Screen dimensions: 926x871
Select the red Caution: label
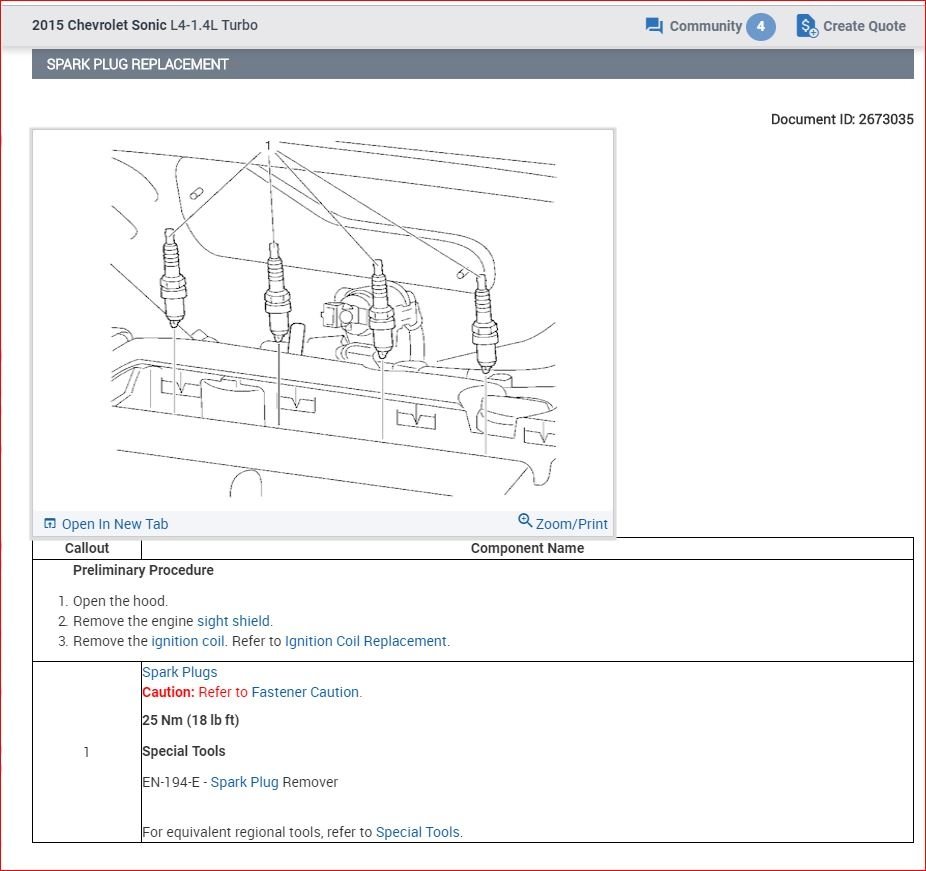(x=168, y=692)
